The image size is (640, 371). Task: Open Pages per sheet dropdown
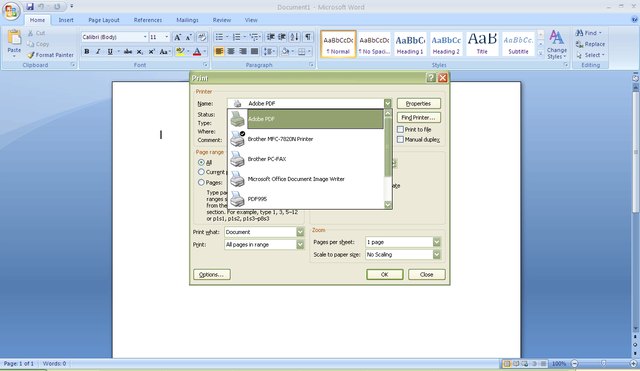(x=437, y=242)
